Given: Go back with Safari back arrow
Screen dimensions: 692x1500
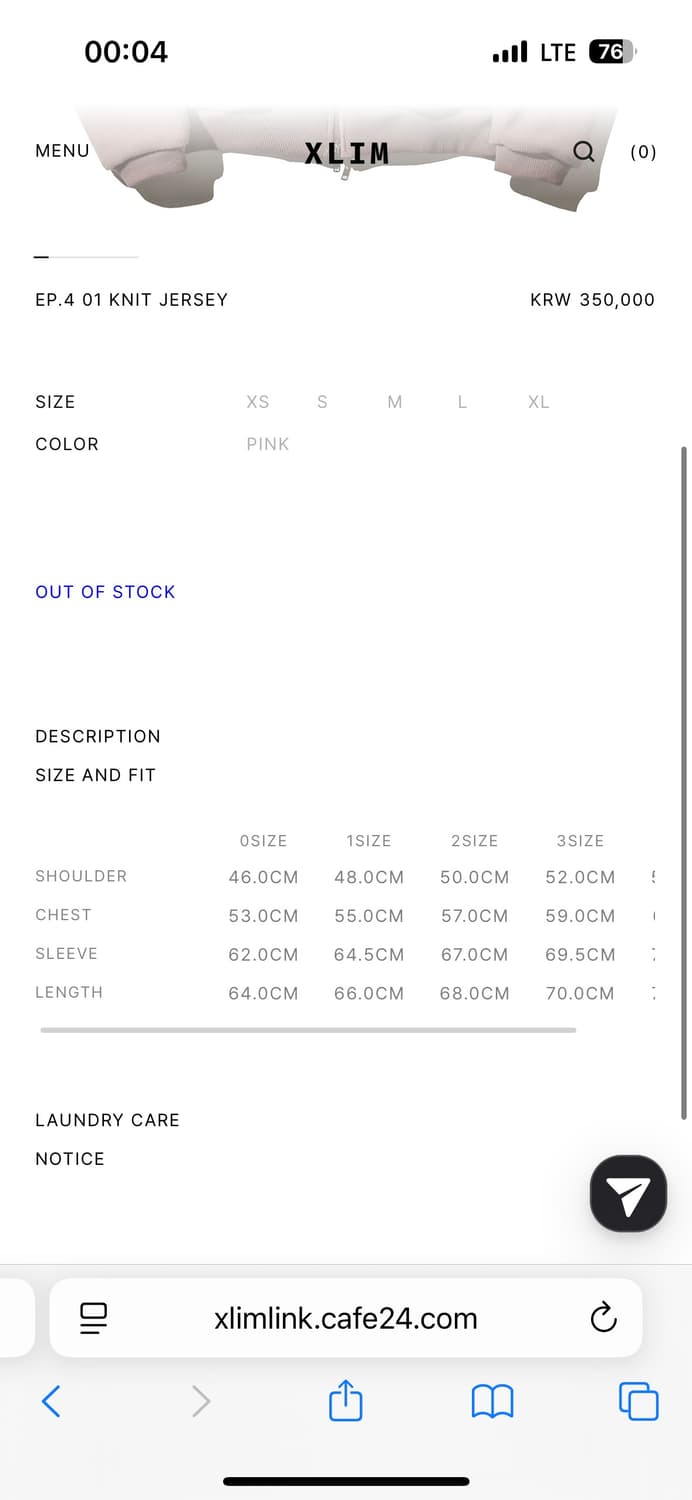Looking at the screenshot, I should click(x=51, y=1401).
